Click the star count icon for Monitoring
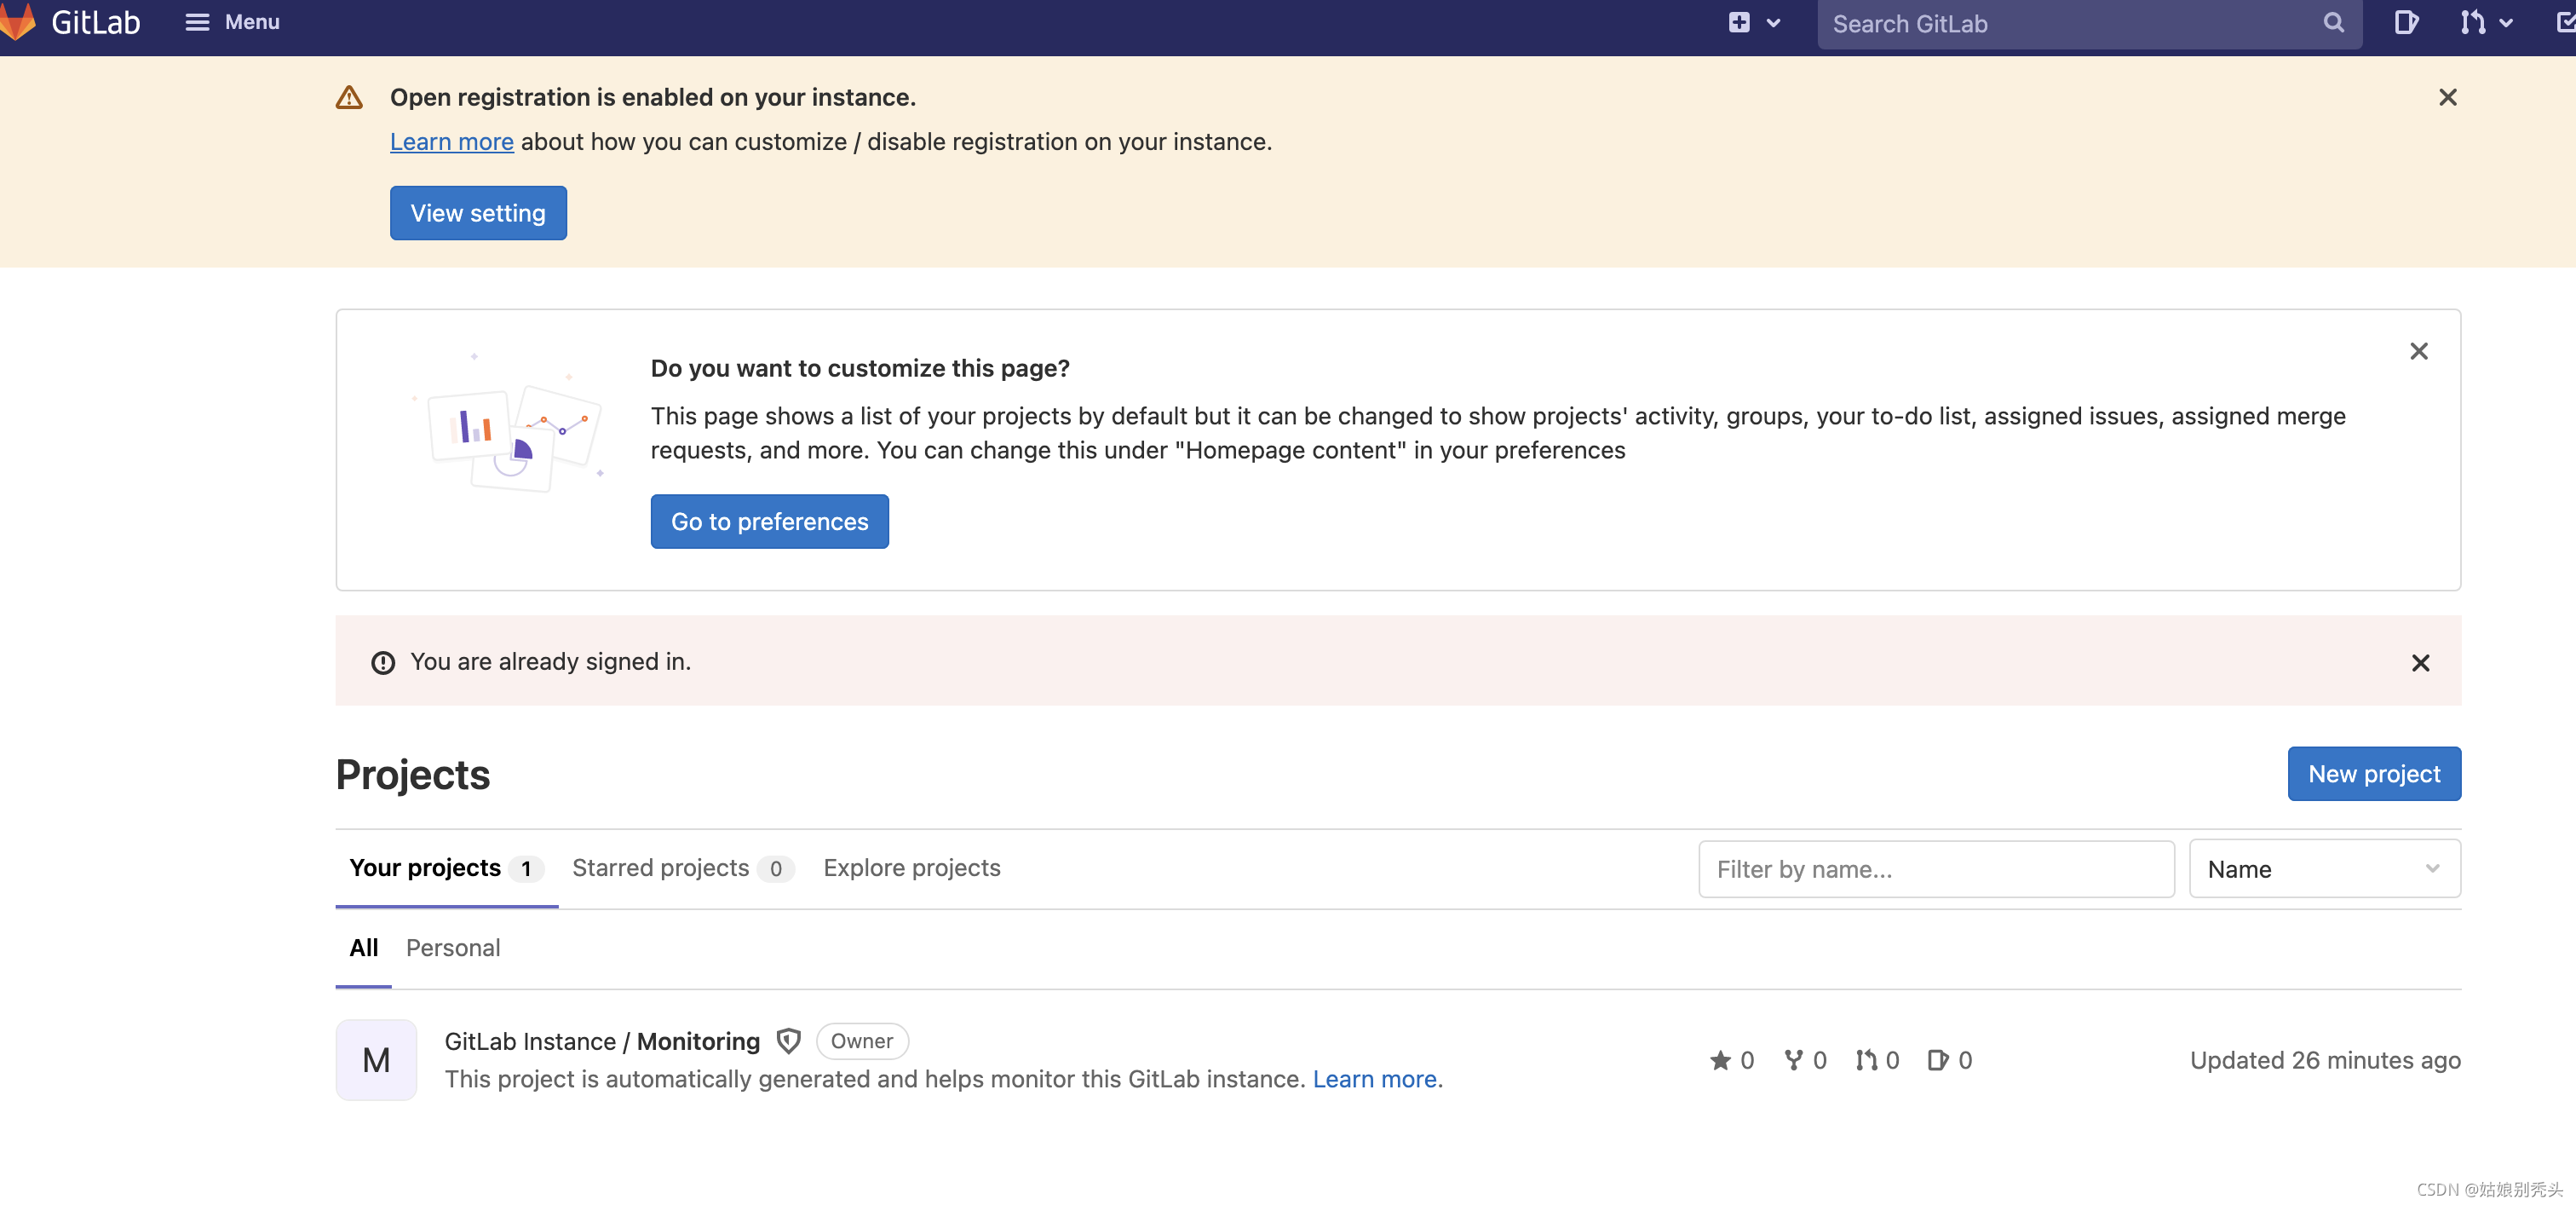This screenshot has height=1205, width=2576. 1720,1060
